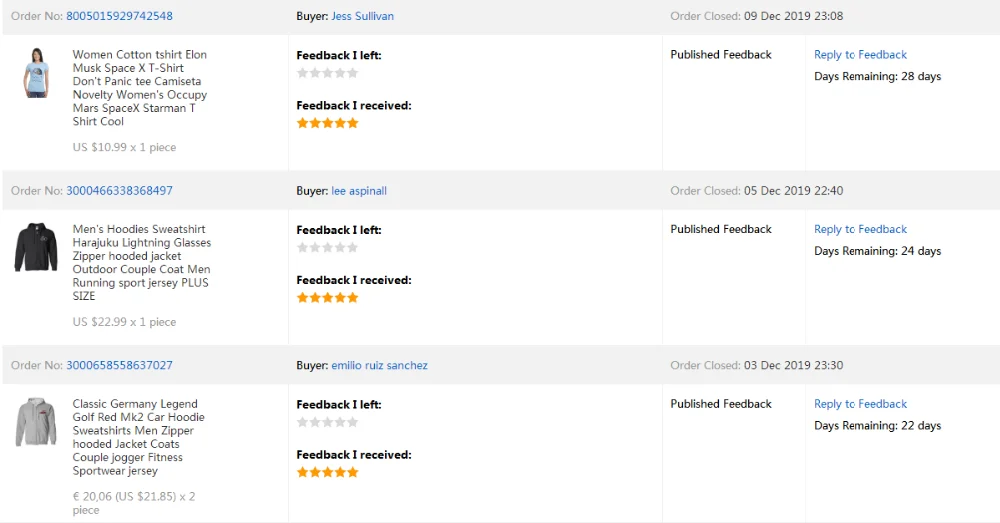1000x523 pixels.
Task: Open order number 3000466338368497
Action: 119,191
